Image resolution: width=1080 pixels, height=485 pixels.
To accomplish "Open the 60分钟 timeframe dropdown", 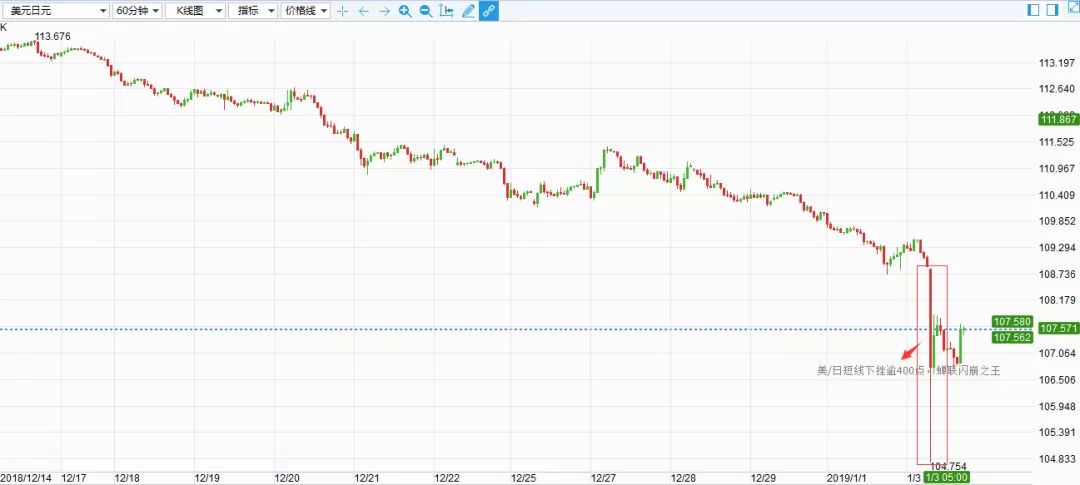I will (137, 11).
